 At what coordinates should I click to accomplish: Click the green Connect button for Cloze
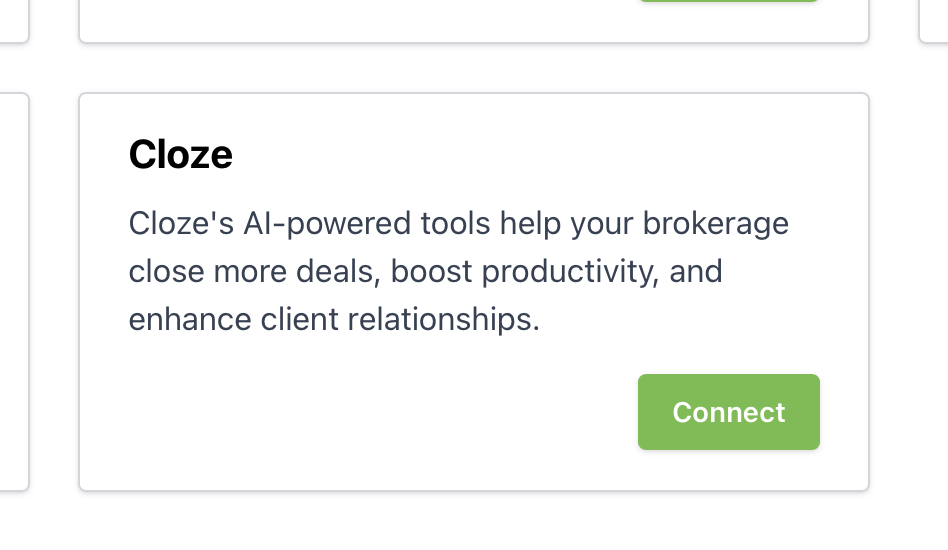click(x=728, y=412)
